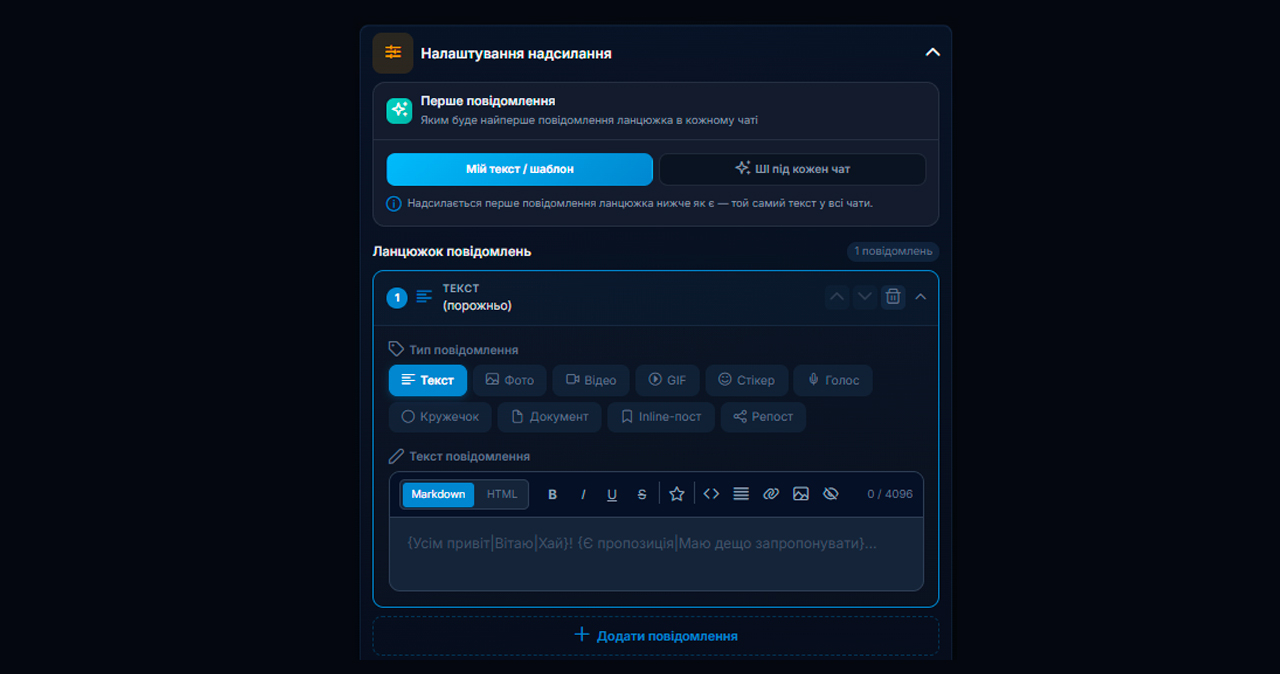Choose Відео message type
The width and height of the screenshot is (1280, 674).
[591, 380]
